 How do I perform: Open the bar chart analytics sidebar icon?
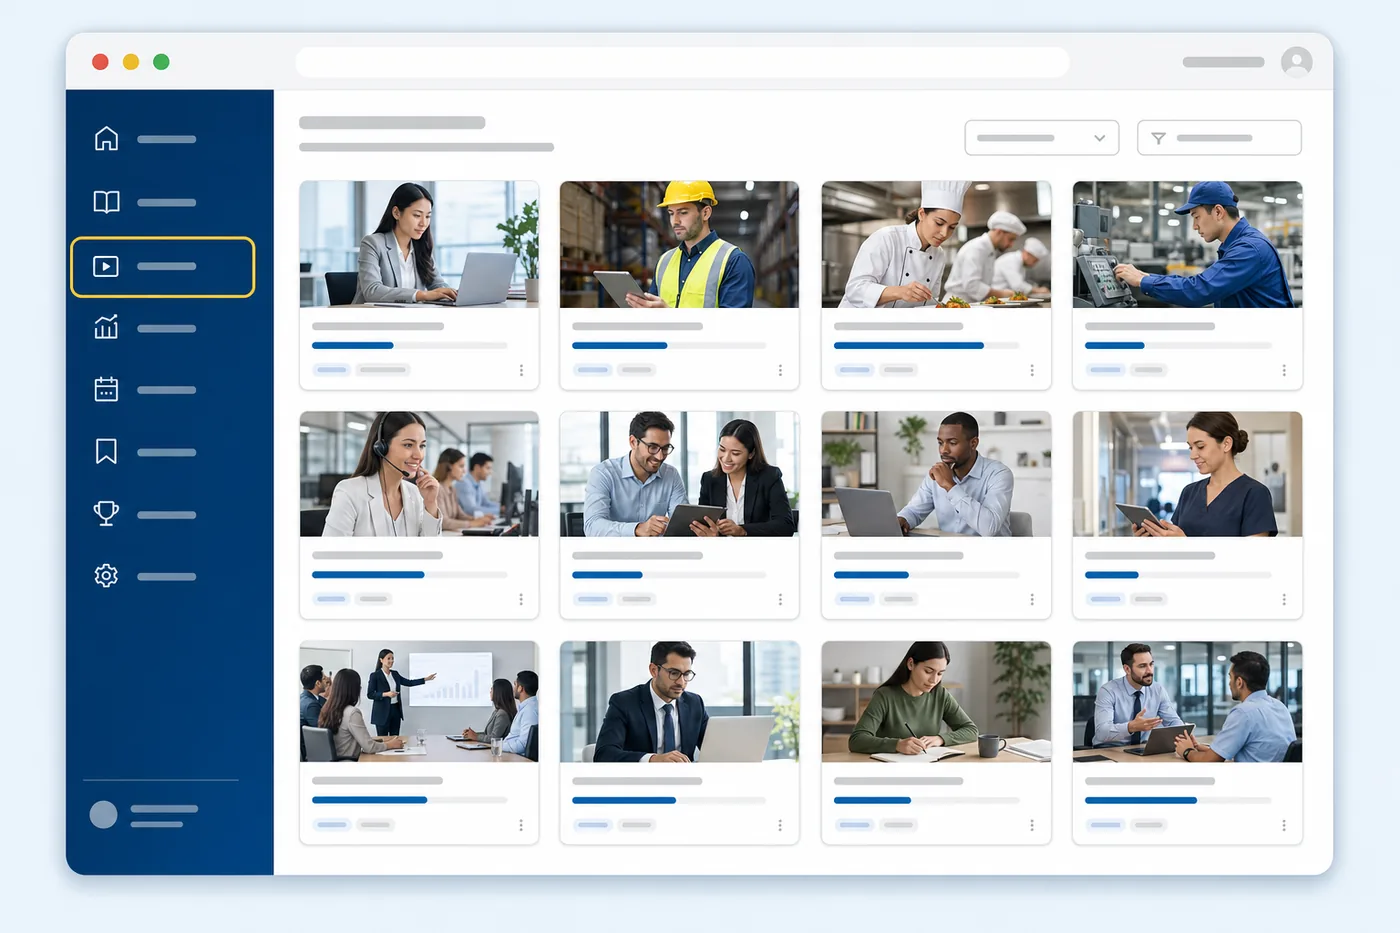point(106,328)
